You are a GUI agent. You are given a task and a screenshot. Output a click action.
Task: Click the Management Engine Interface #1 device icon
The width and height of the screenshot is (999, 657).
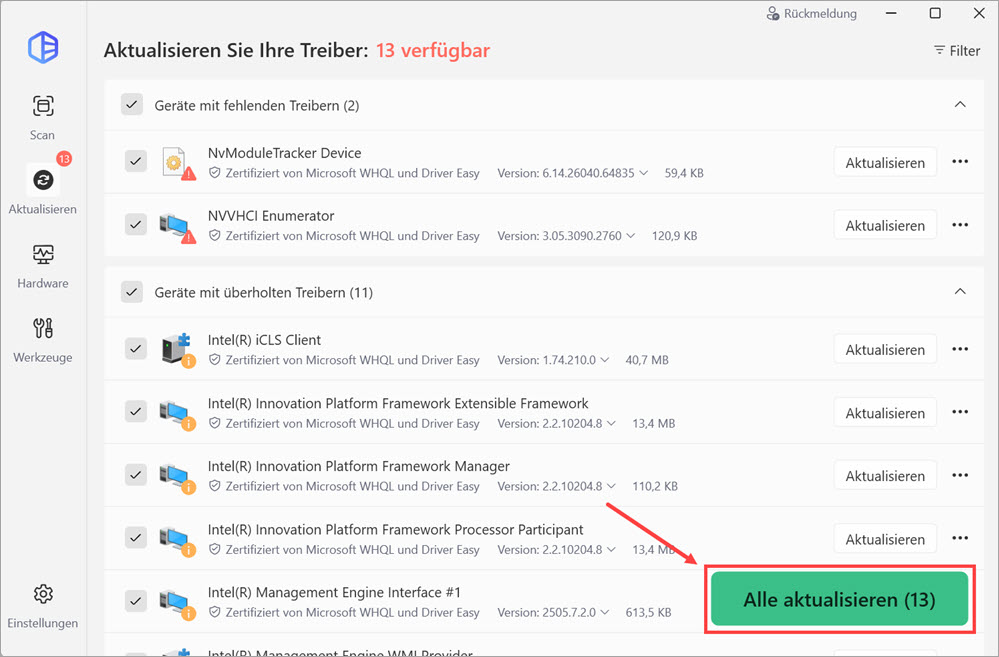[178, 603]
